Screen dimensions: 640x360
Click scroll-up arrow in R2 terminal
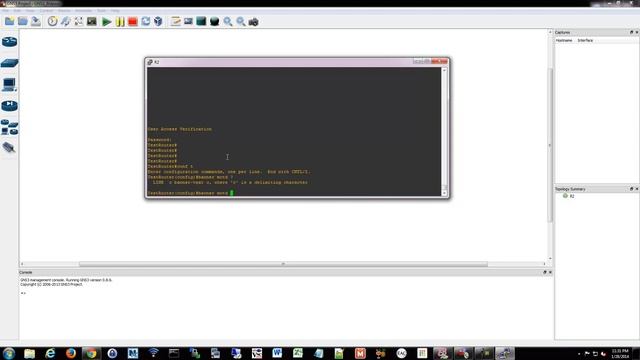click(x=444, y=71)
